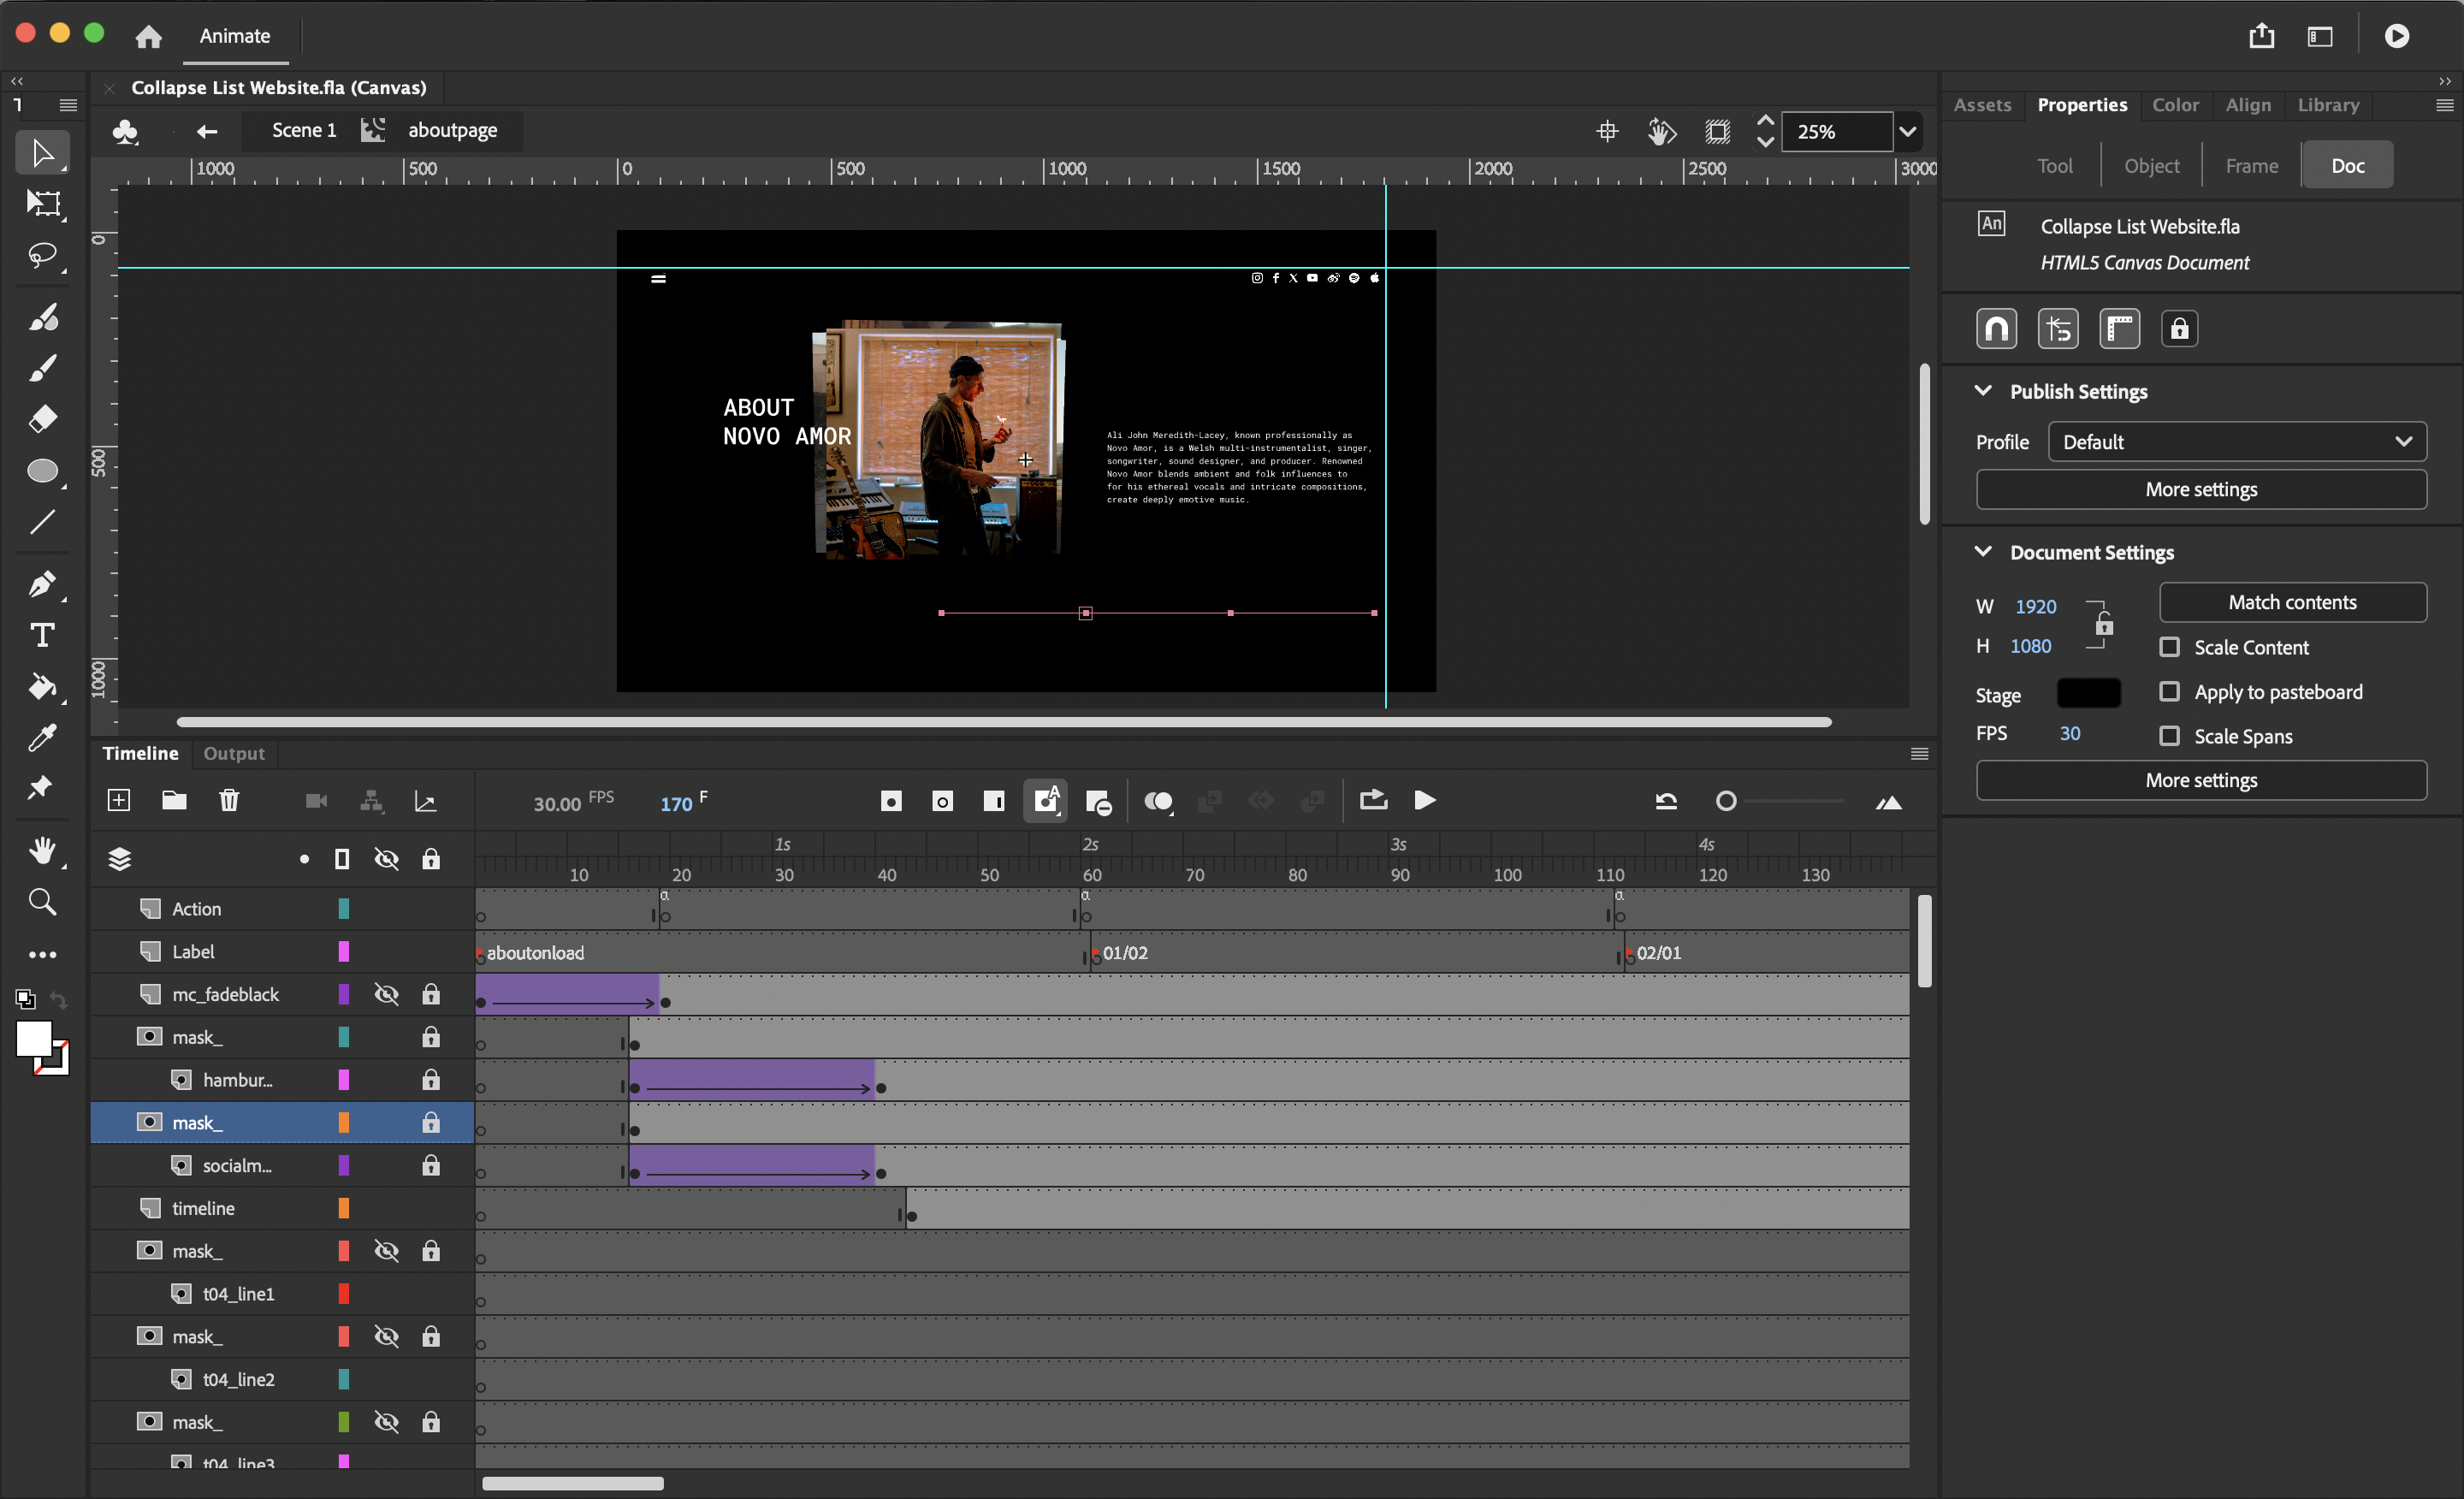Open the Profile Default dropdown
Viewport: 2464px width, 1499px height.
tap(2236, 442)
